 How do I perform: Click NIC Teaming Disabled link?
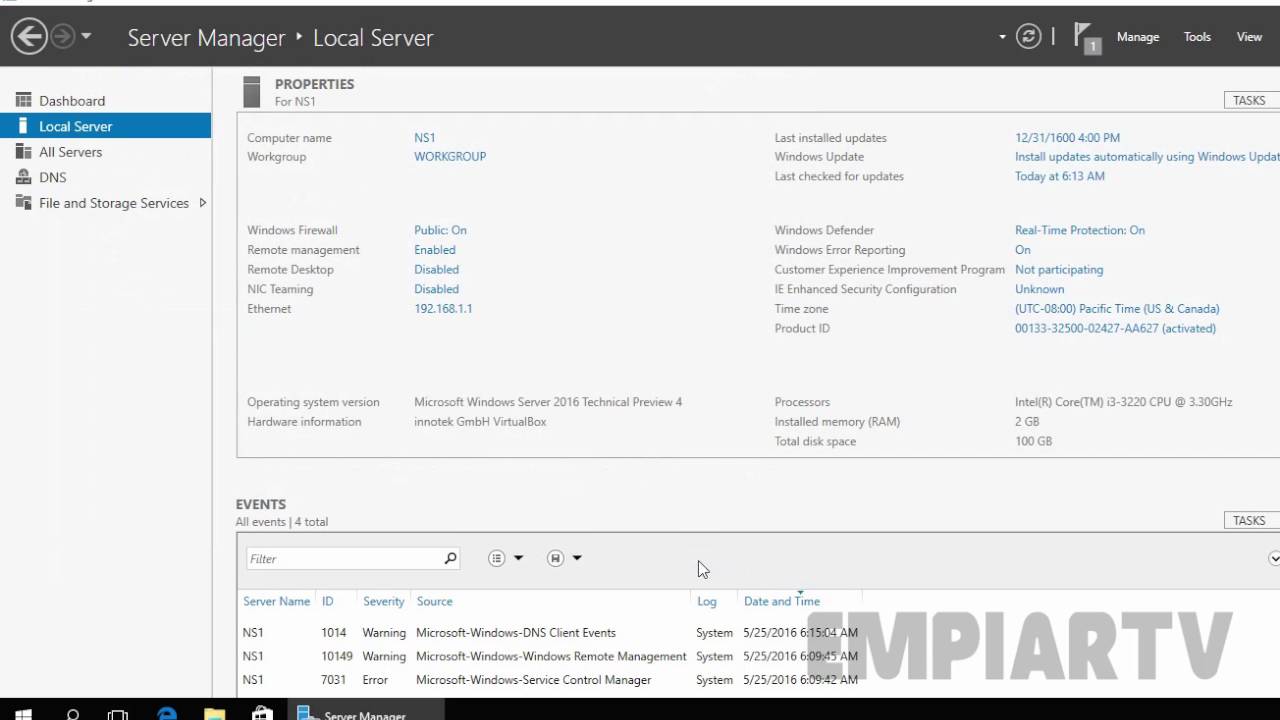tap(436, 289)
